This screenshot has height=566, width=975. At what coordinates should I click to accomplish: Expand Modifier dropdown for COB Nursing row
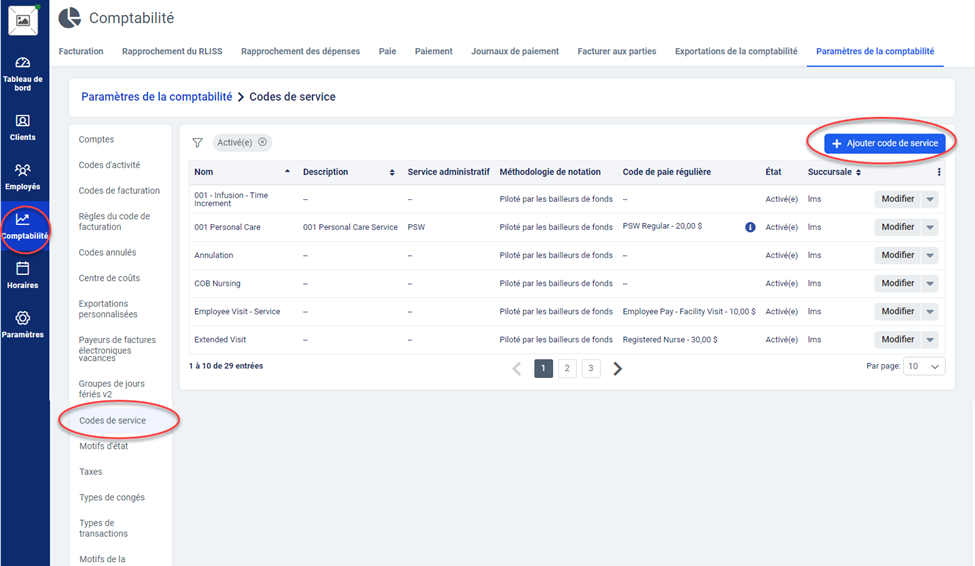[x=930, y=283]
